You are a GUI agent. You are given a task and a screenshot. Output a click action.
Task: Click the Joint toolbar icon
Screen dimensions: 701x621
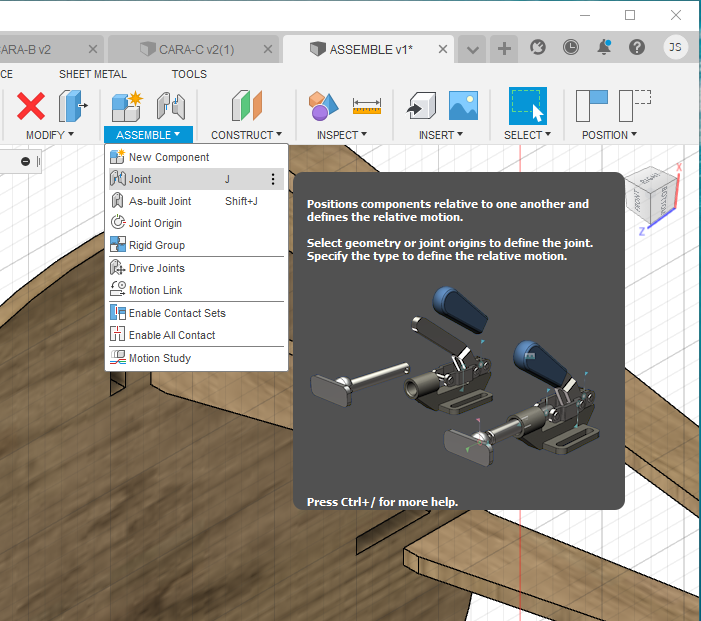pyautogui.click(x=171, y=106)
